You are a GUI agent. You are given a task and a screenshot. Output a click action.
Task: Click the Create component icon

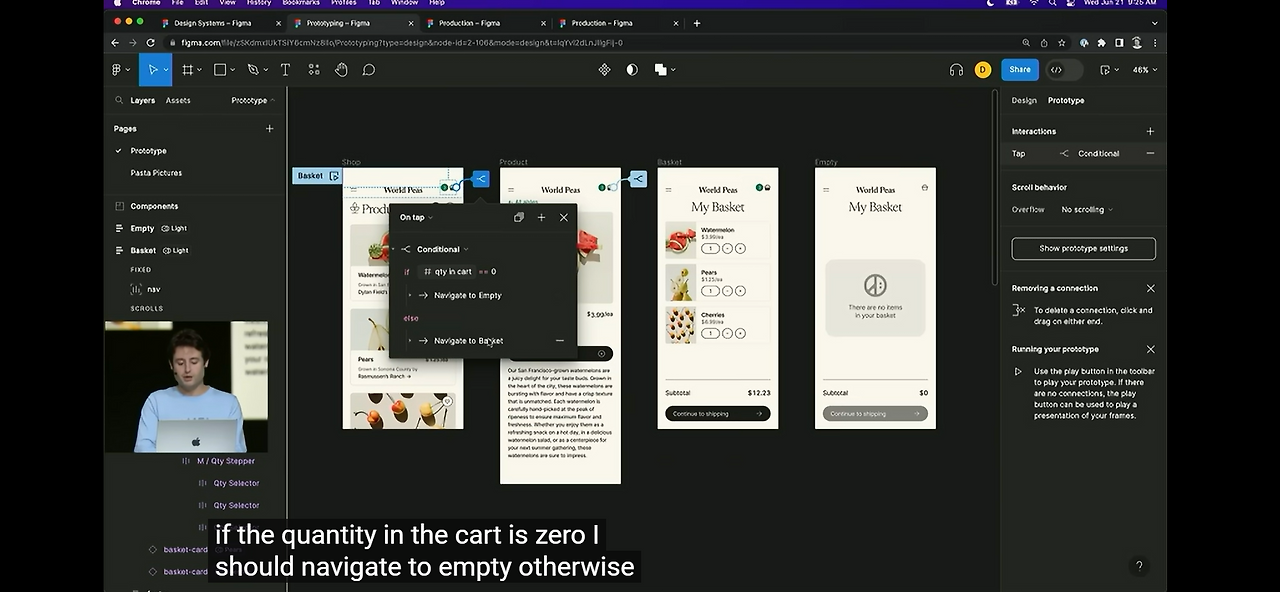[x=604, y=70]
